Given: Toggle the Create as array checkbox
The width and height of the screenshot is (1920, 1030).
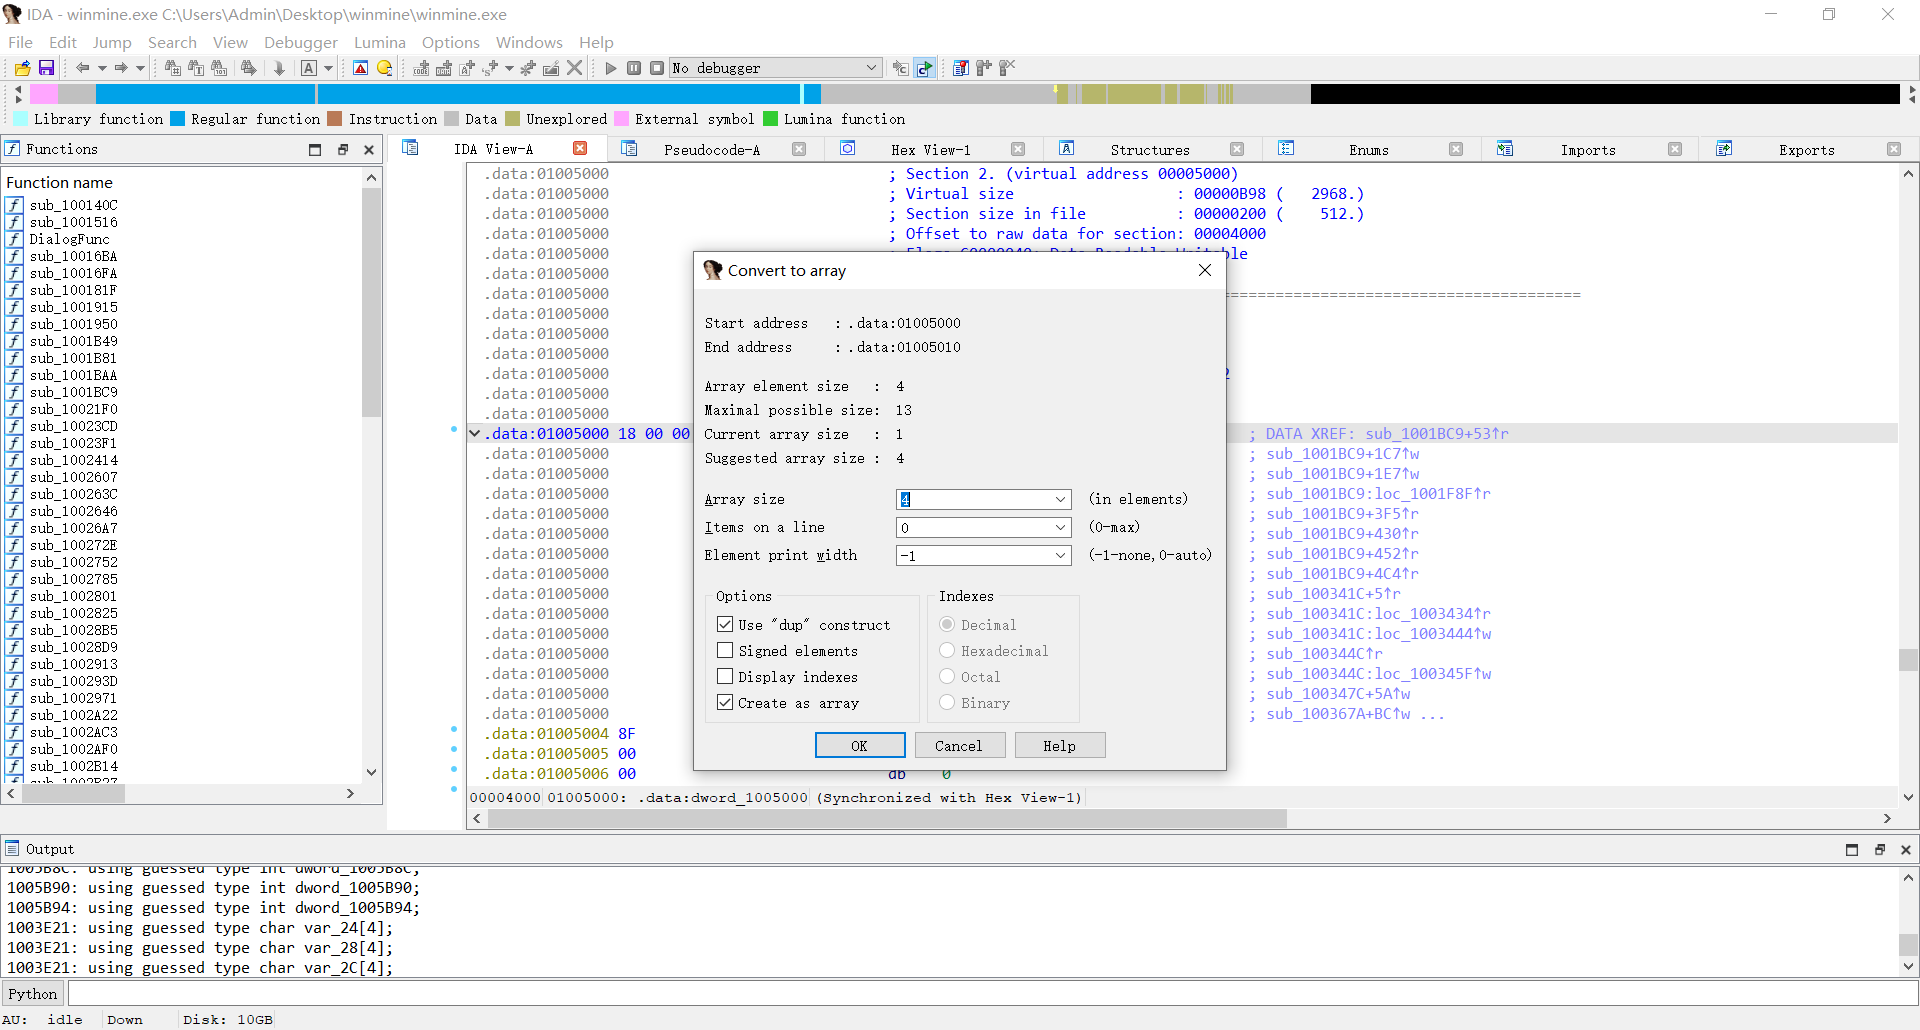Looking at the screenshot, I should click(725, 703).
